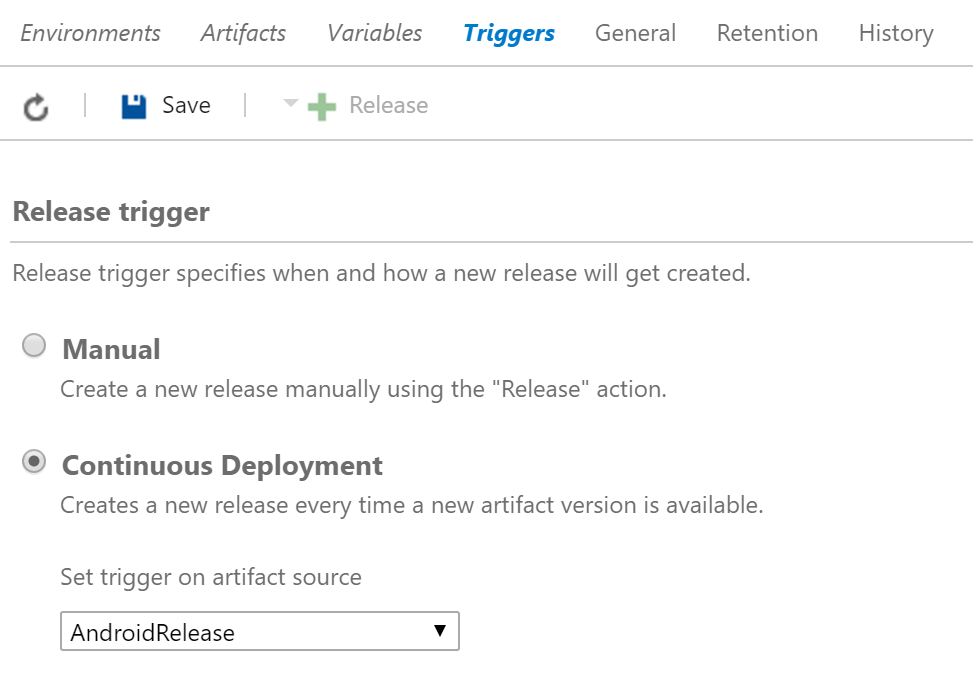Select the Continuous Deployment radio button
This screenshot has width=973, height=673.
coord(34,461)
